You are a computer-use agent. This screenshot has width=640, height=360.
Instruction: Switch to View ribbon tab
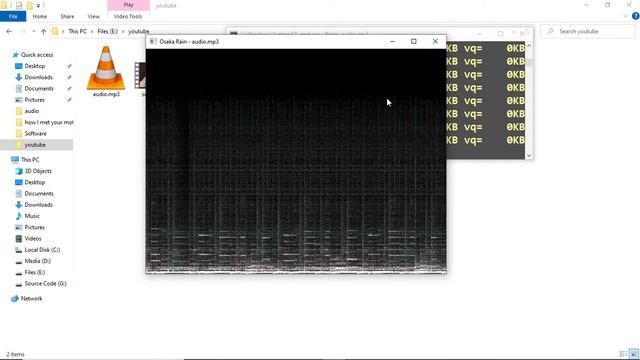[x=93, y=16]
